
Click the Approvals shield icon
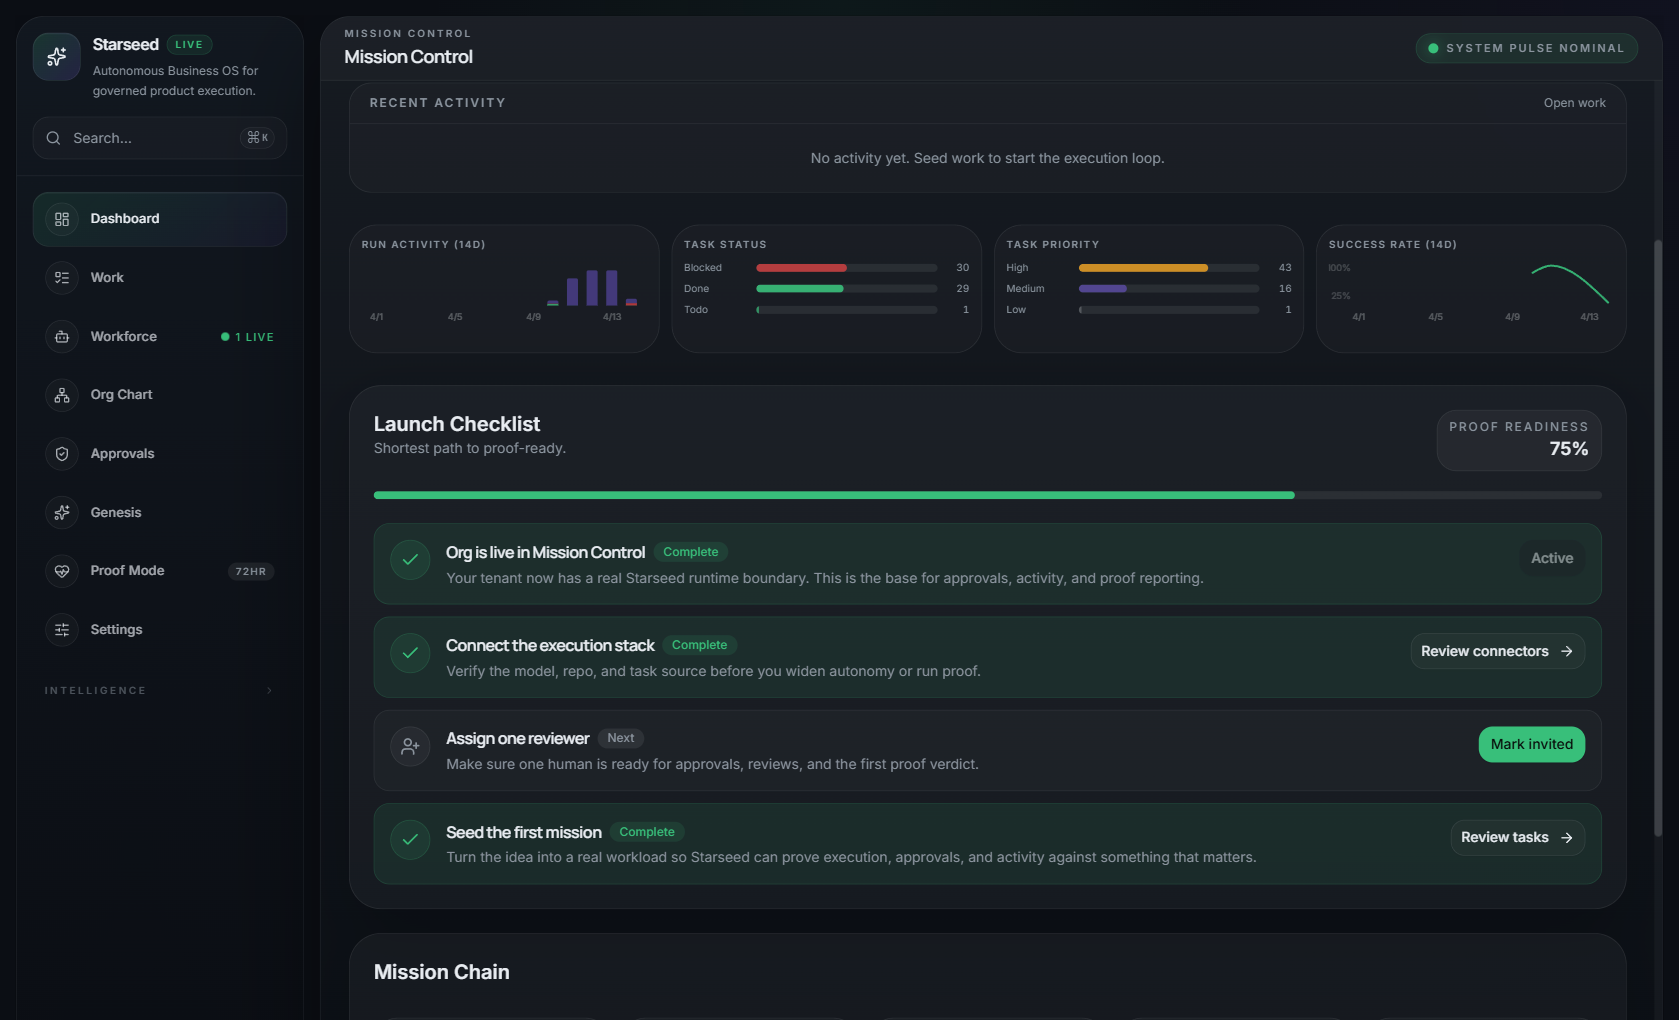(x=62, y=454)
